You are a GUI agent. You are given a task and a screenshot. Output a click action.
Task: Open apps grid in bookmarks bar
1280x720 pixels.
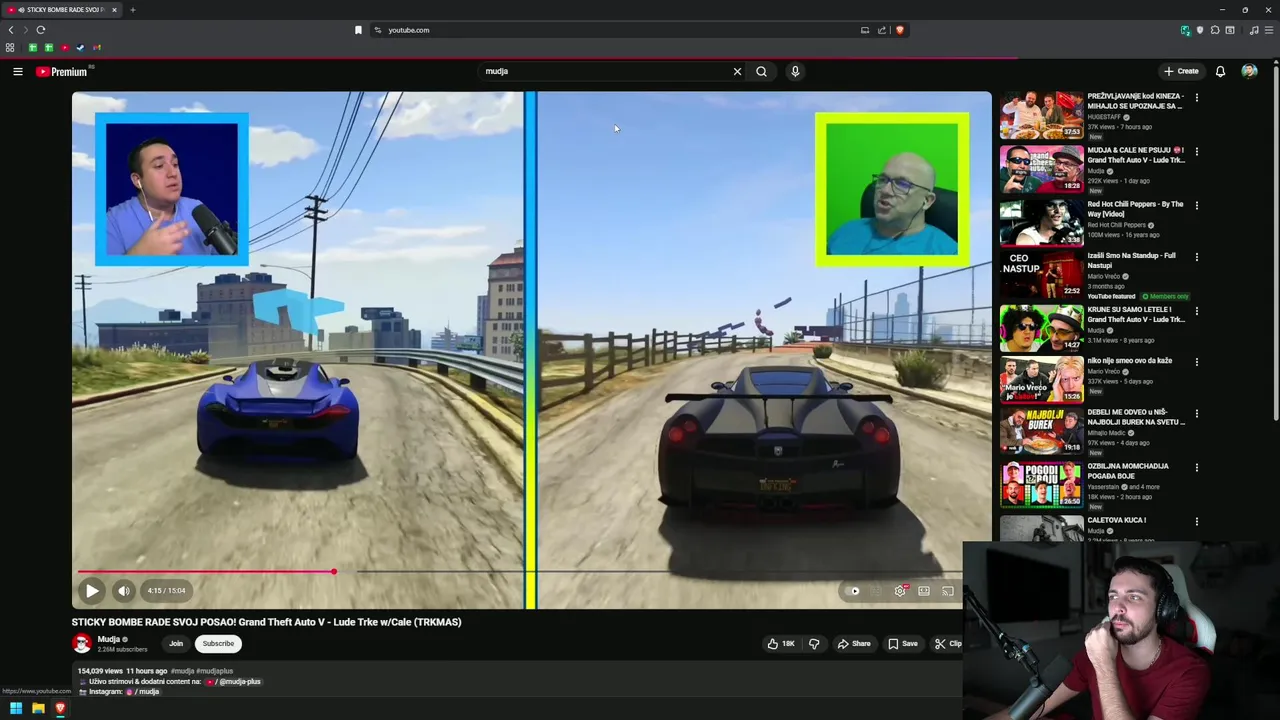[10, 47]
